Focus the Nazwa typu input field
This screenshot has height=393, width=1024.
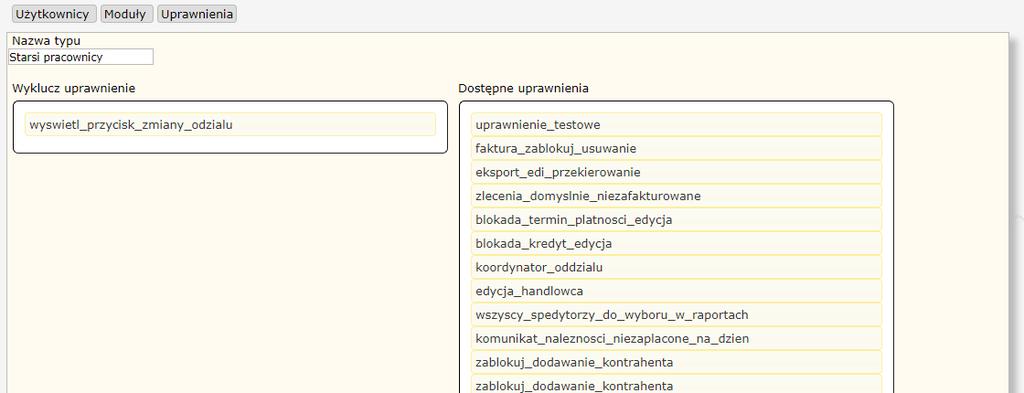point(81,57)
